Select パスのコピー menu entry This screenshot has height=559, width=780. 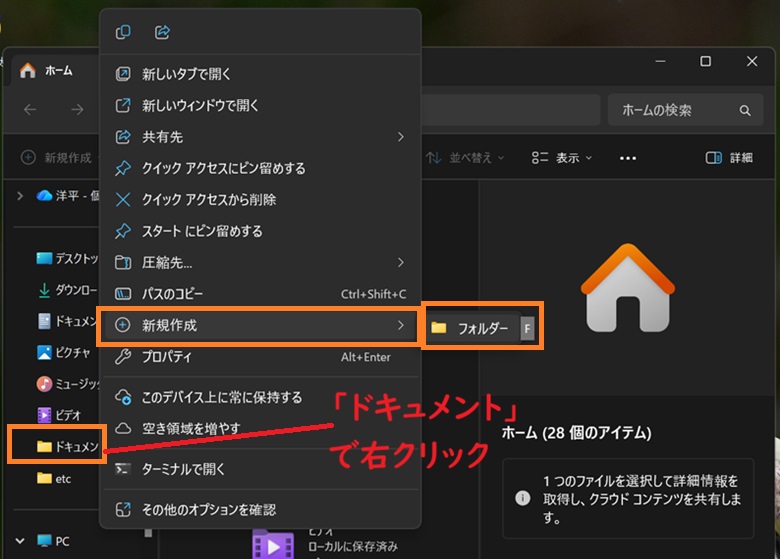(260, 293)
